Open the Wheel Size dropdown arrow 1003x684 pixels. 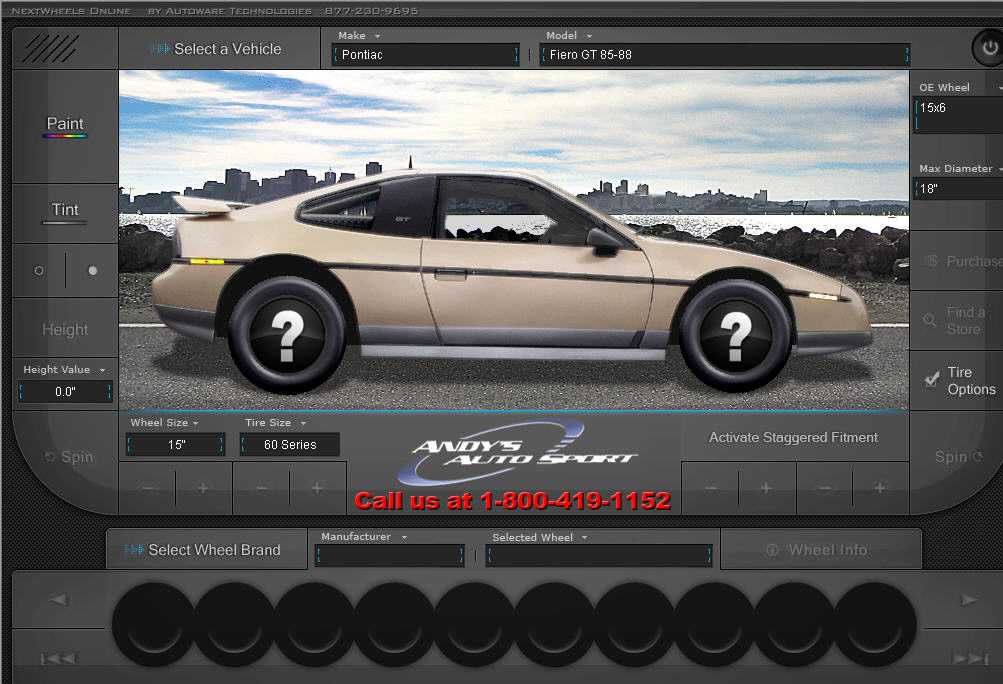(196, 424)
